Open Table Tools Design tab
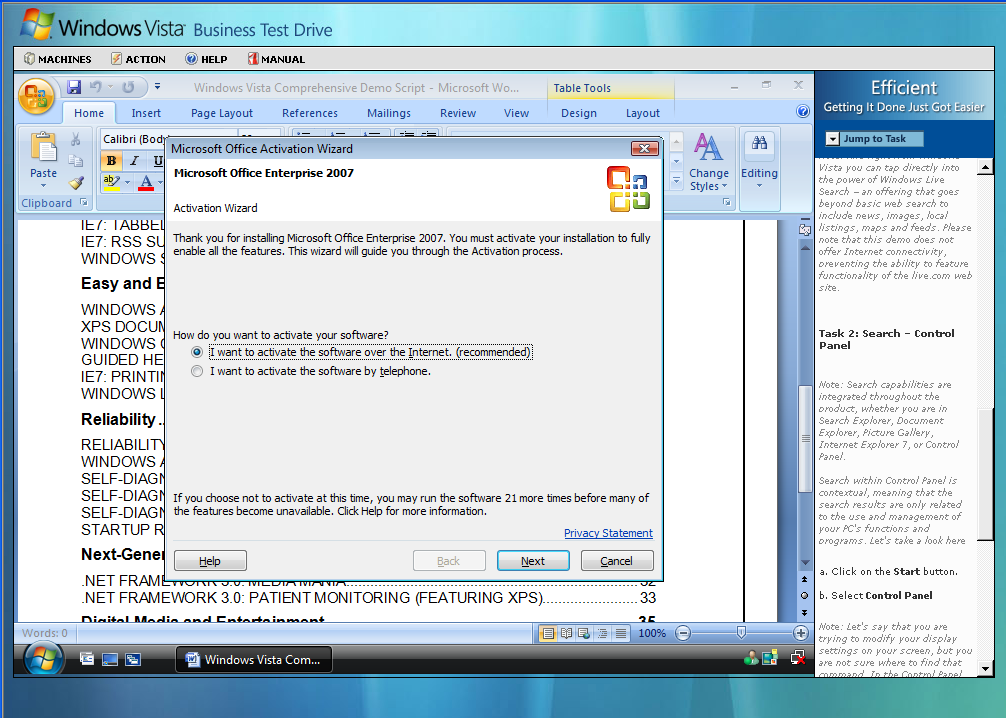 pos(579,113)
